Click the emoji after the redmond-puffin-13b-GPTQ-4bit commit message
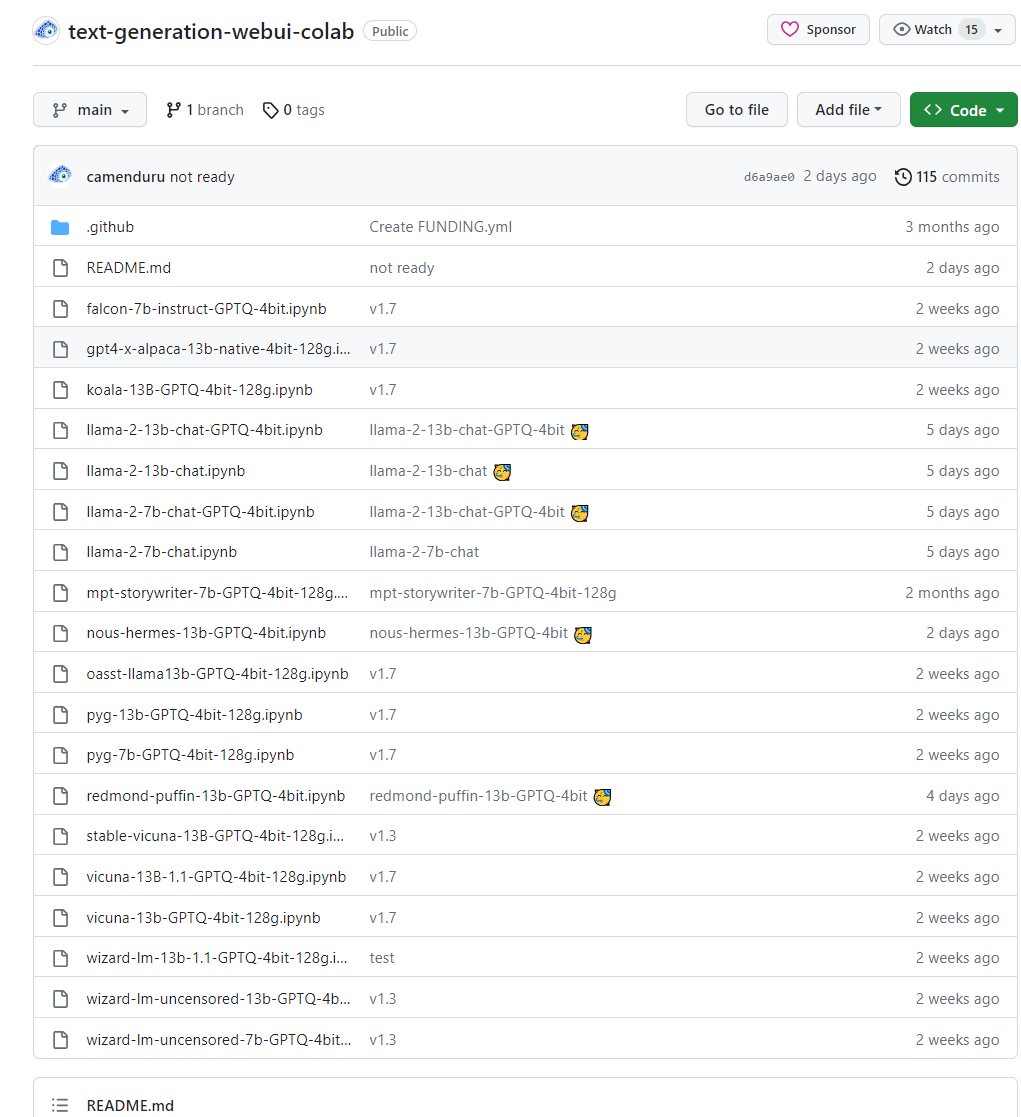This screenshot has width=1021, height=1117. tap(603, 796)
